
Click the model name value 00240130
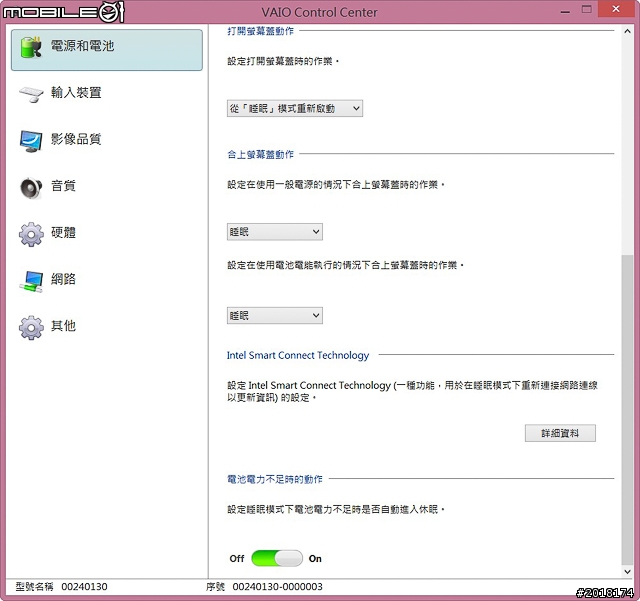(x=84, y=587)
